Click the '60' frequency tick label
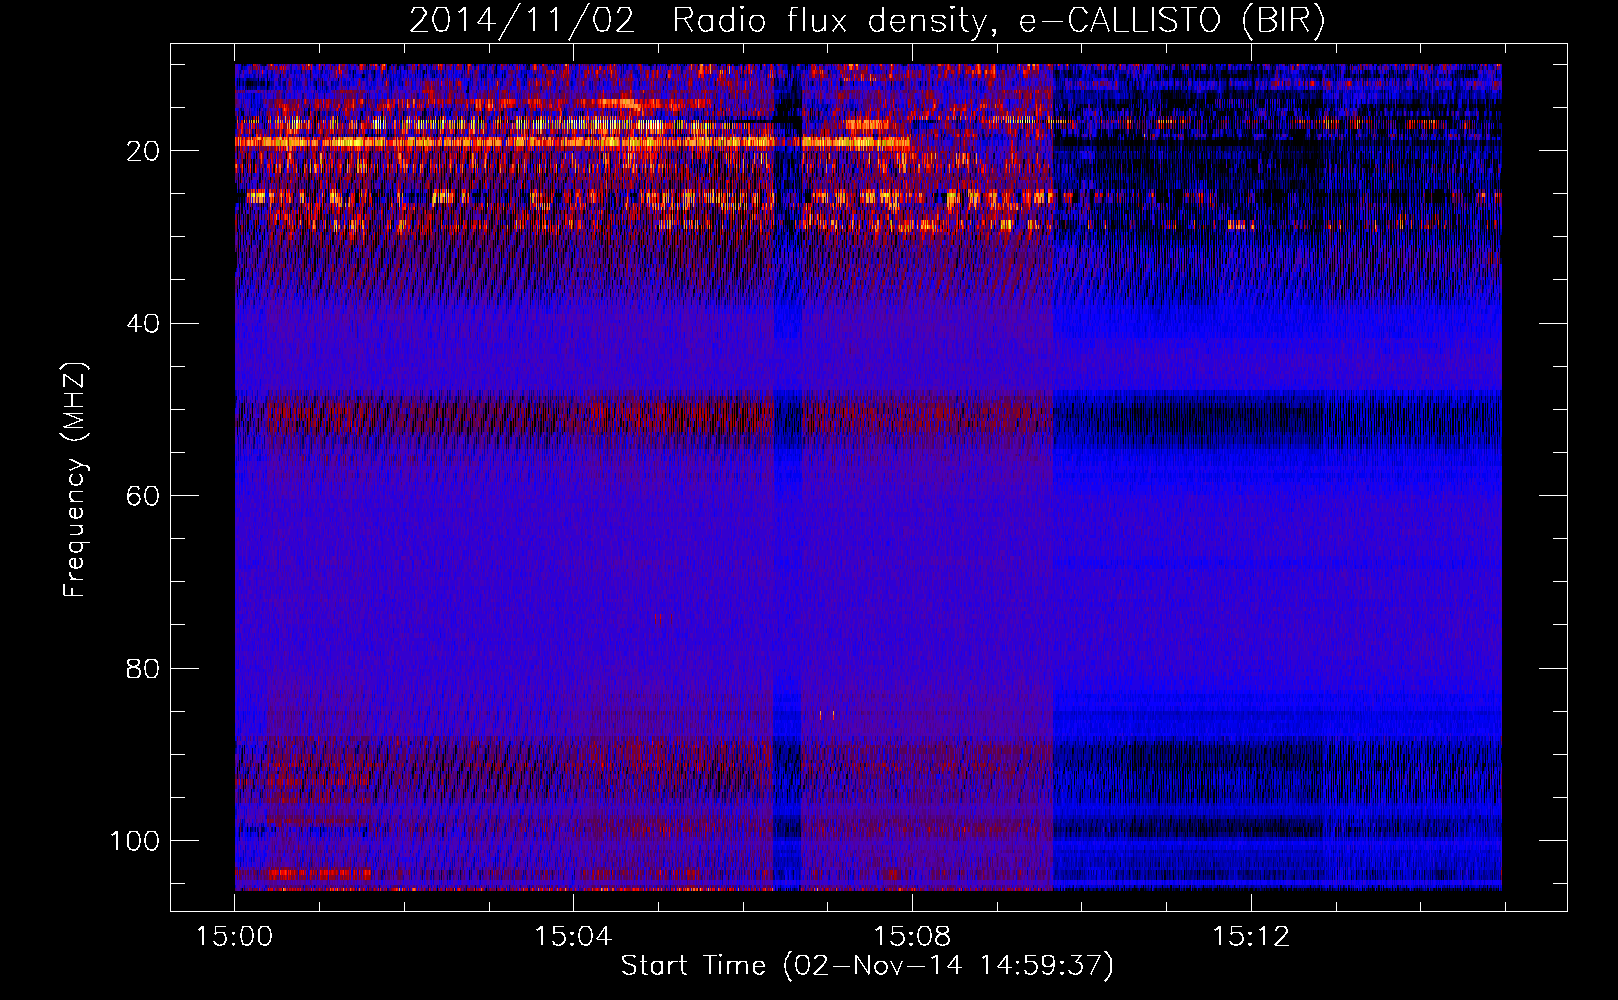 tap(144, 496)
